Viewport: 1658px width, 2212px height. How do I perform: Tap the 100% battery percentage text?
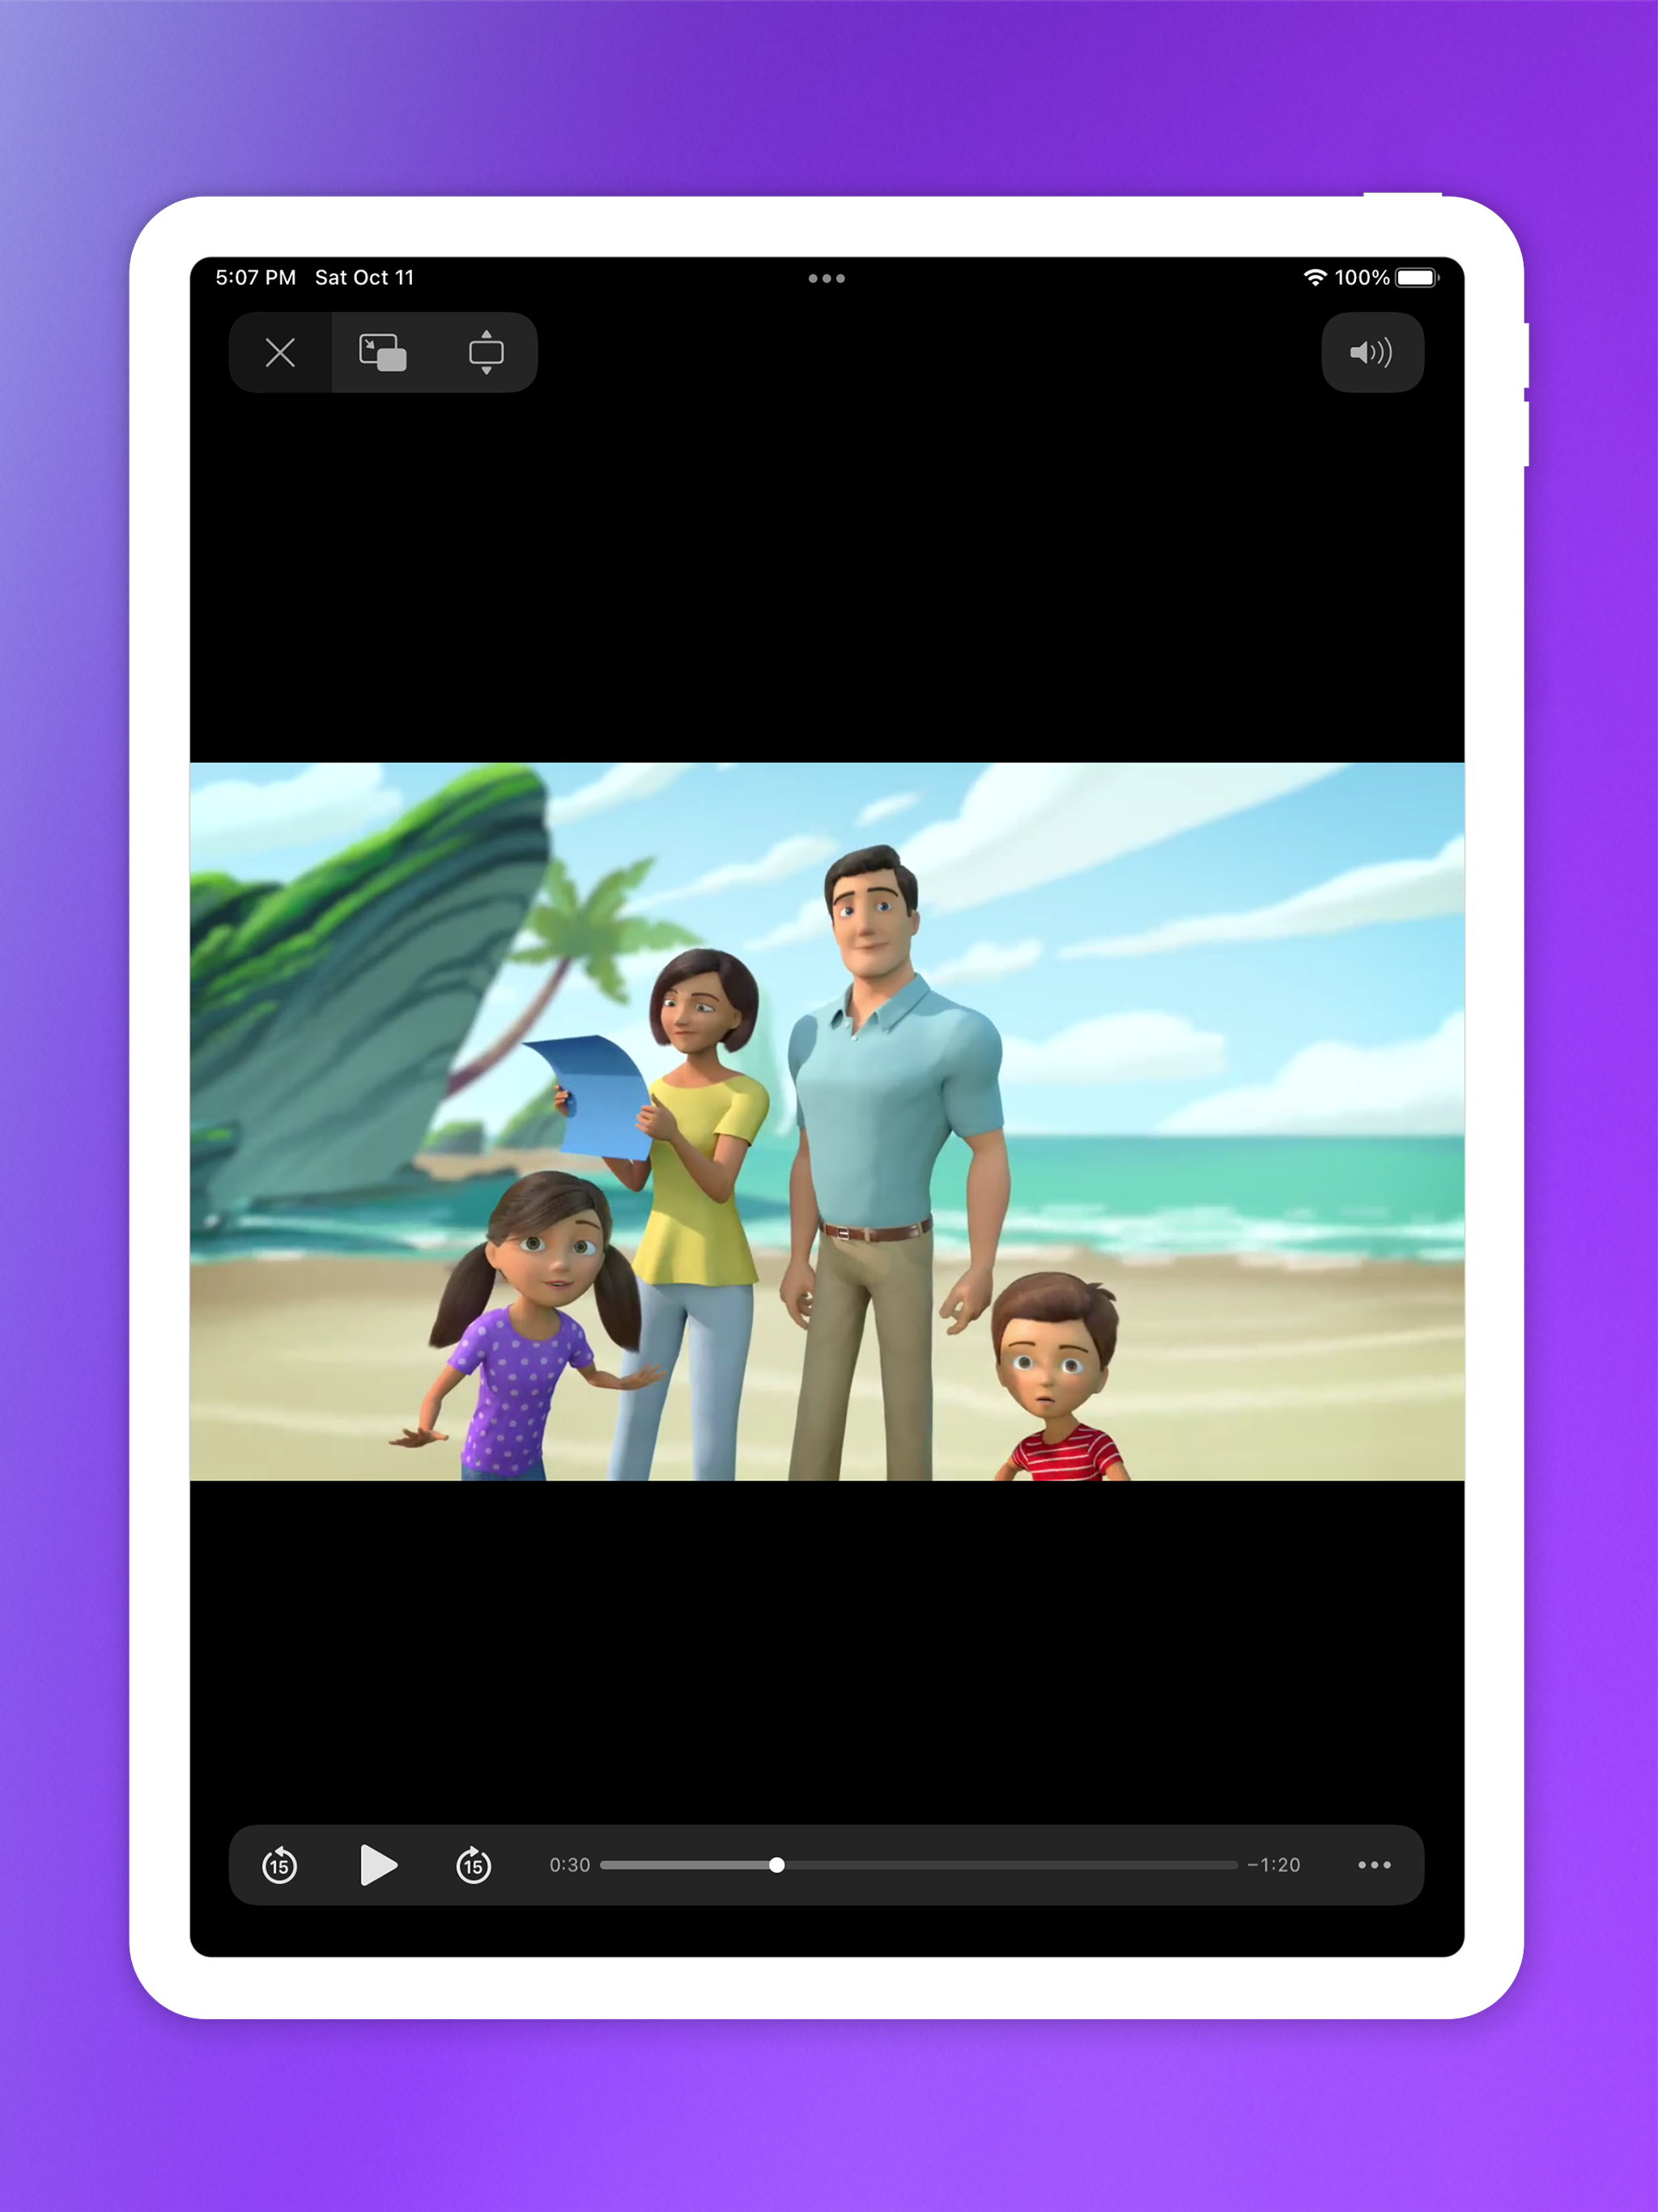click(x=1361, y=277)
